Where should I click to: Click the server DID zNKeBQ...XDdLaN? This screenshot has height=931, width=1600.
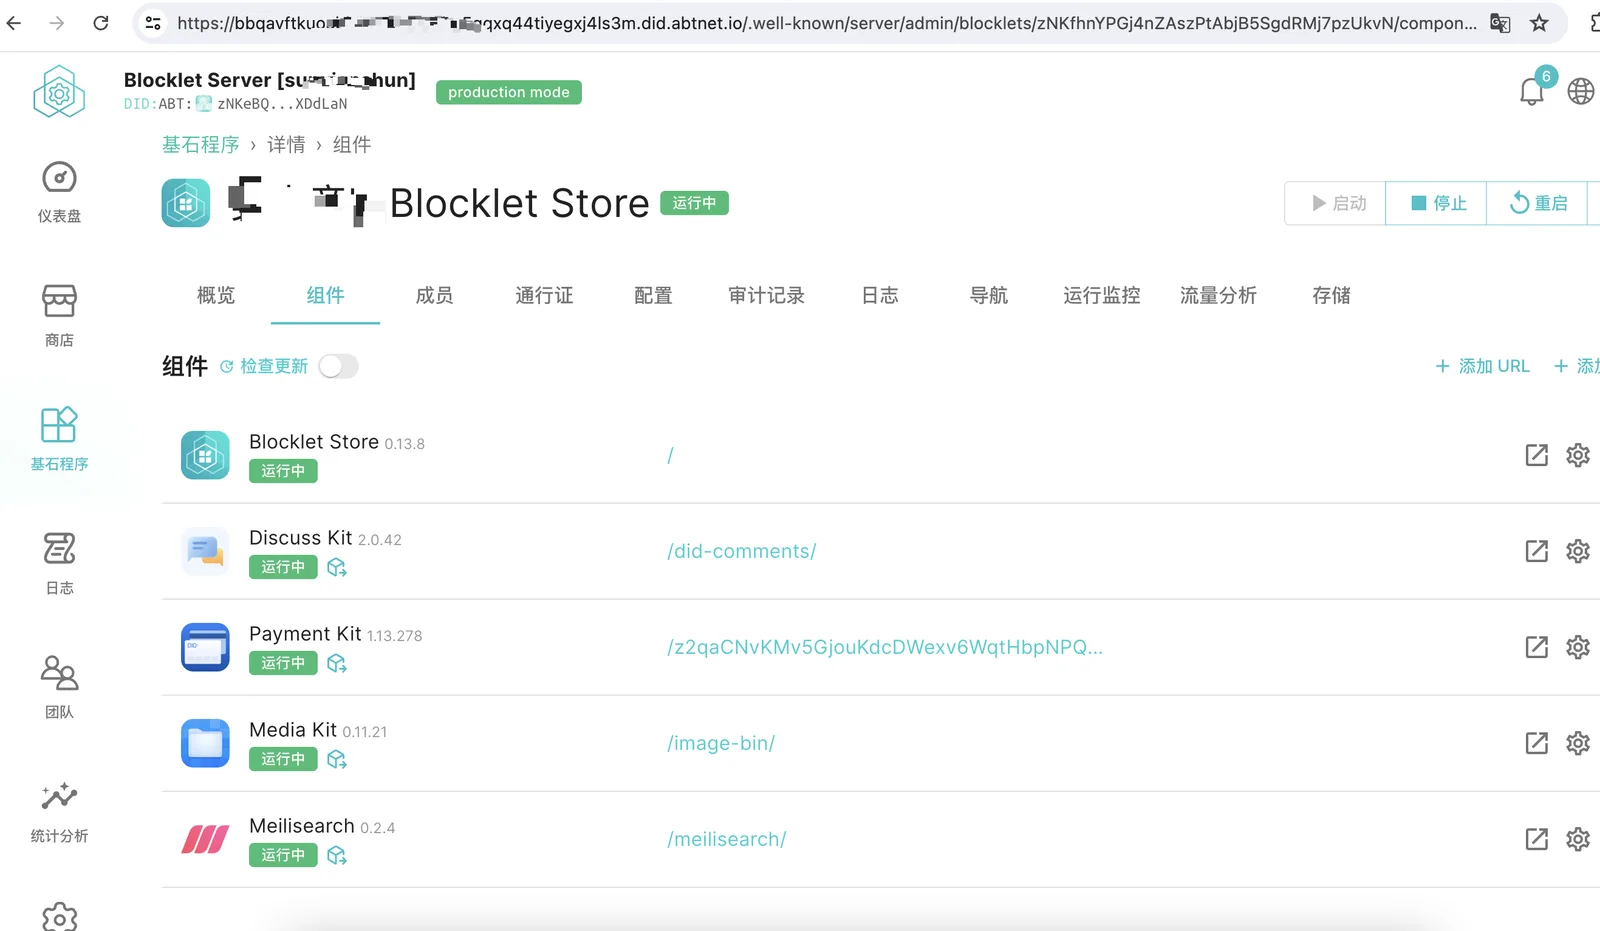click(x=282, y=104)
